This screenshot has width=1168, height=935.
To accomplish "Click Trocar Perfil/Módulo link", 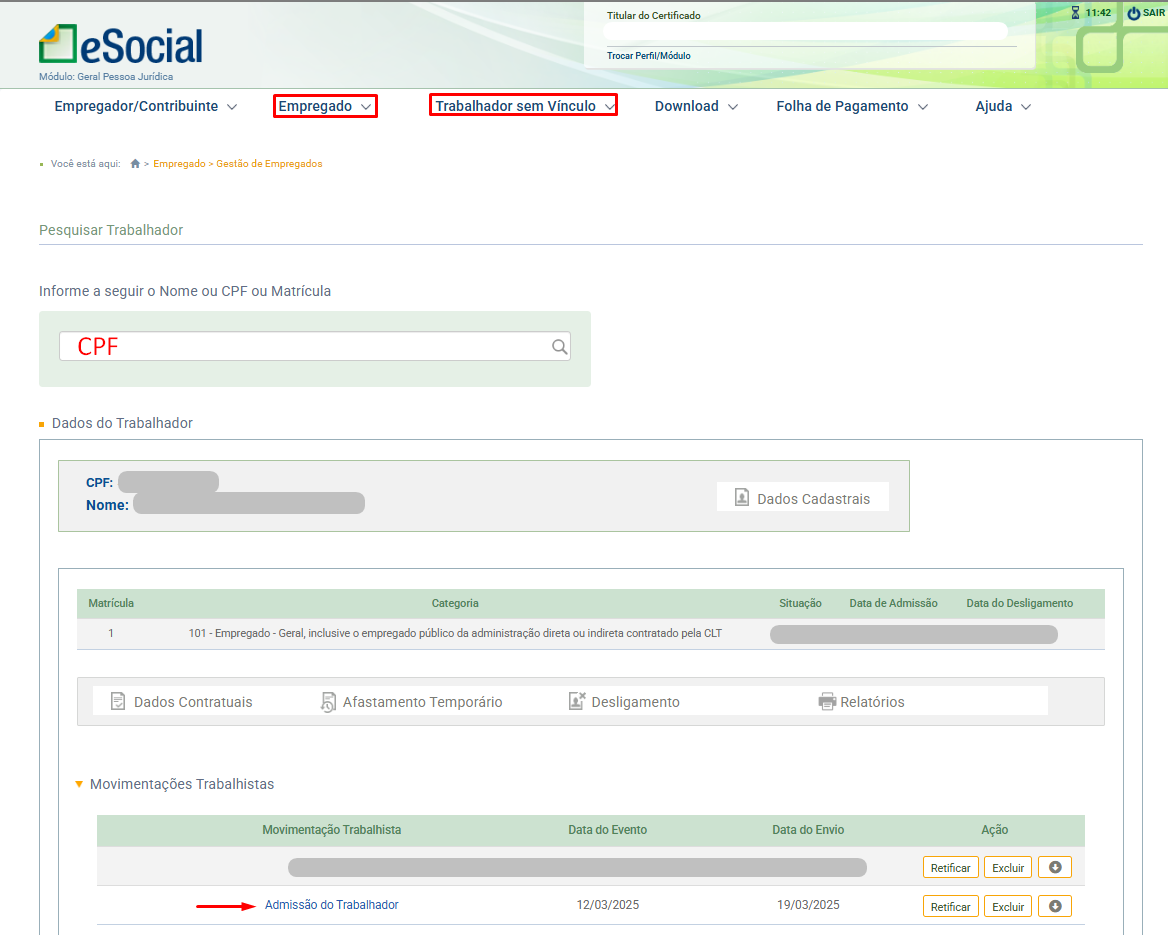I will click(648, 56).
